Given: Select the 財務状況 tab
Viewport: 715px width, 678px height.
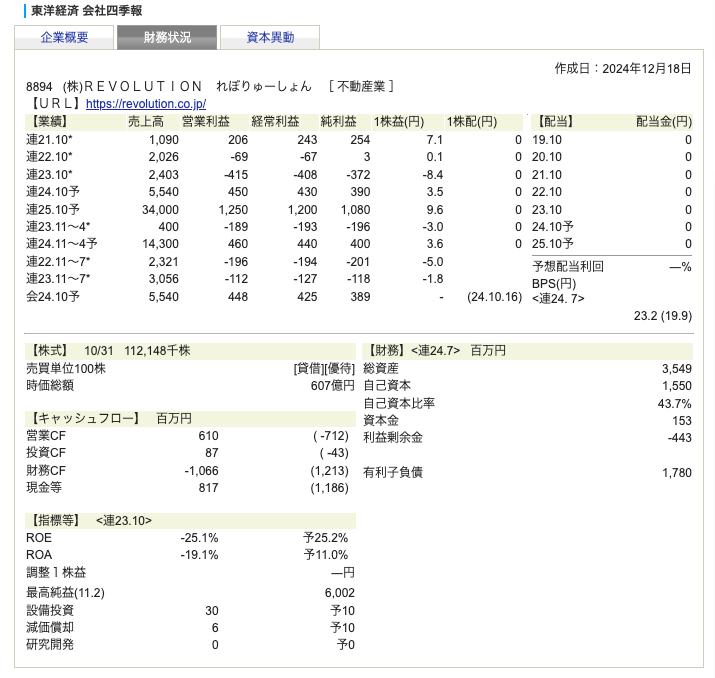Looking at the screenshot, I should point(167,37).
